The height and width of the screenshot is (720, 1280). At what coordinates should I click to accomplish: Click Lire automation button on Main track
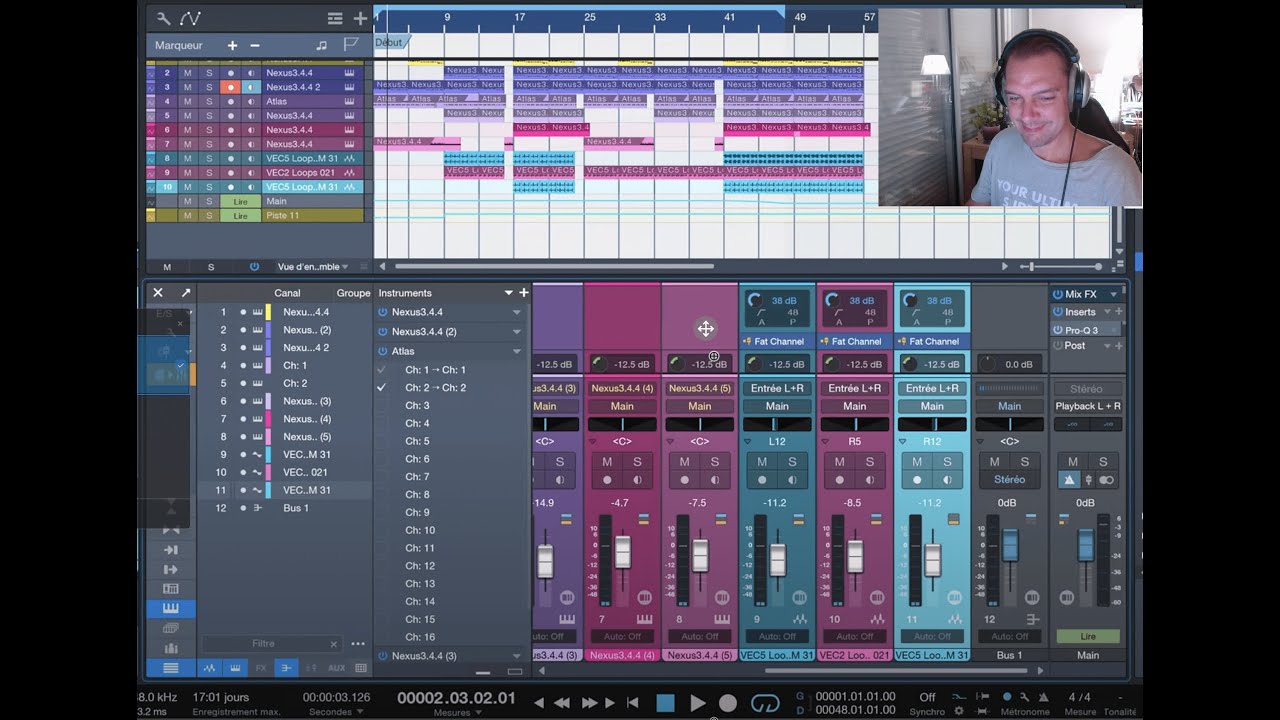(240, 201)
